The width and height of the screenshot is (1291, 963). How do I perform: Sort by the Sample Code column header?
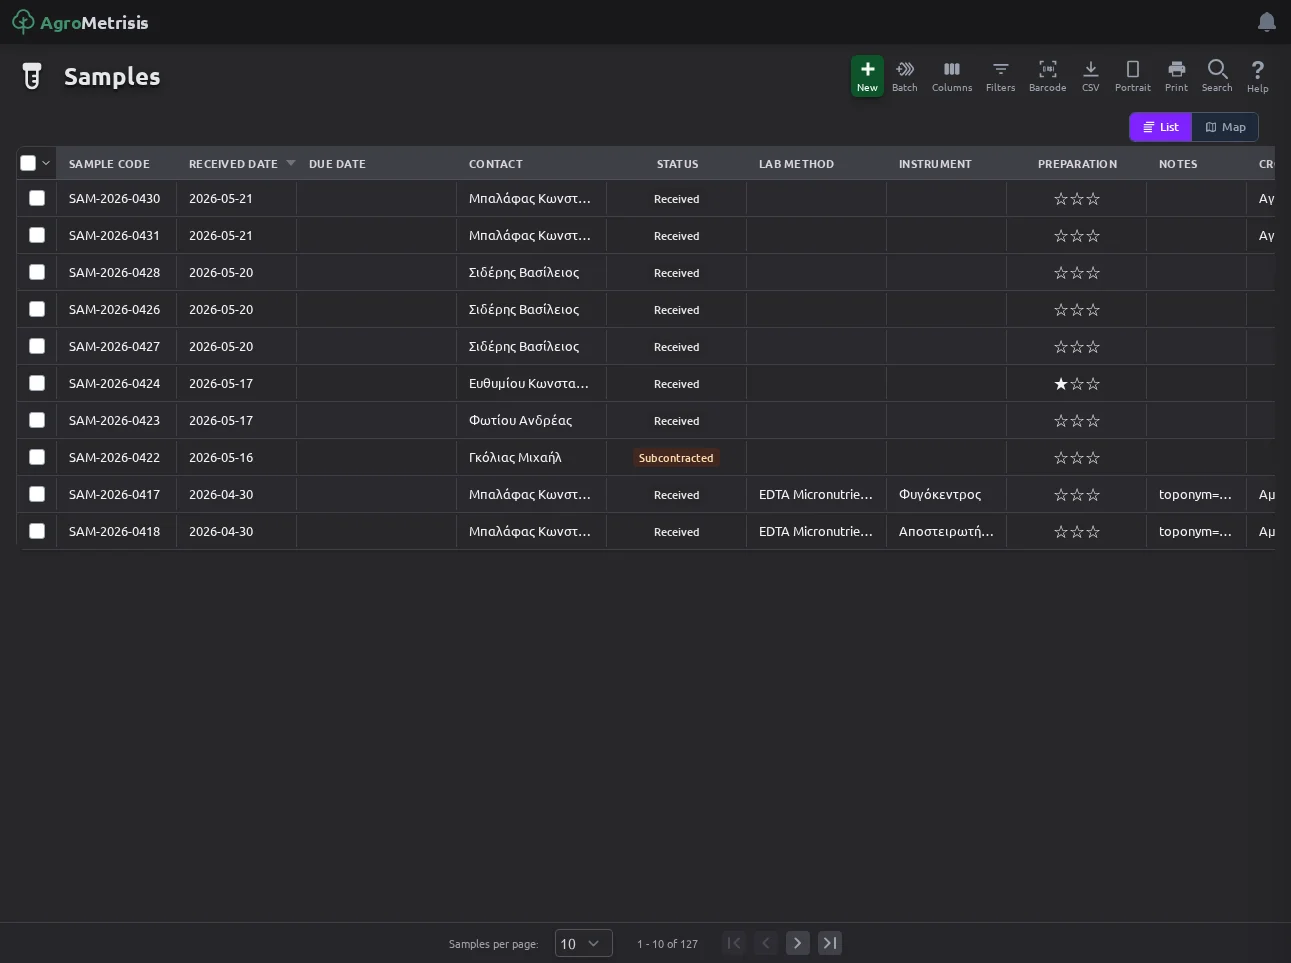[x=109, y=164]
